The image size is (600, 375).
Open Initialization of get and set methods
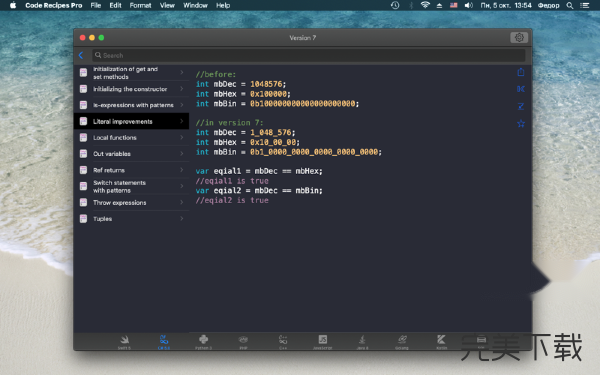tap(131, 72)
